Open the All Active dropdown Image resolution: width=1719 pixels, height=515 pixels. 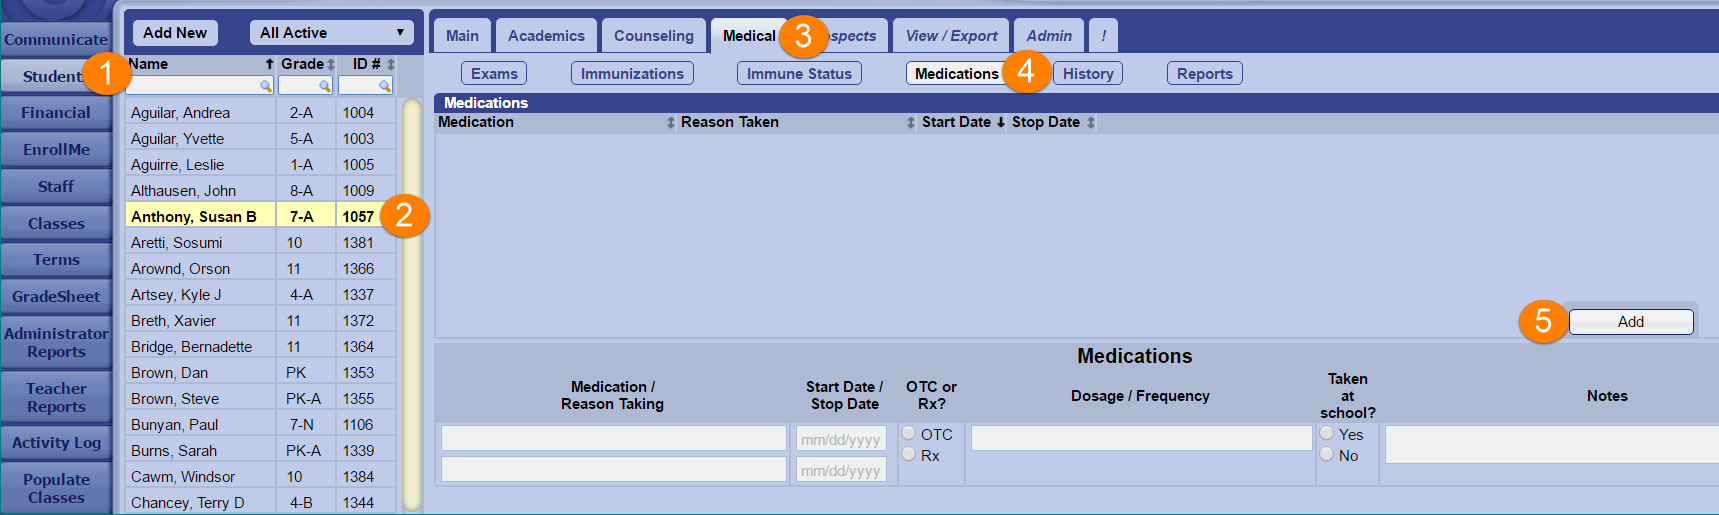pyautogui.click(x=331, y=33)
